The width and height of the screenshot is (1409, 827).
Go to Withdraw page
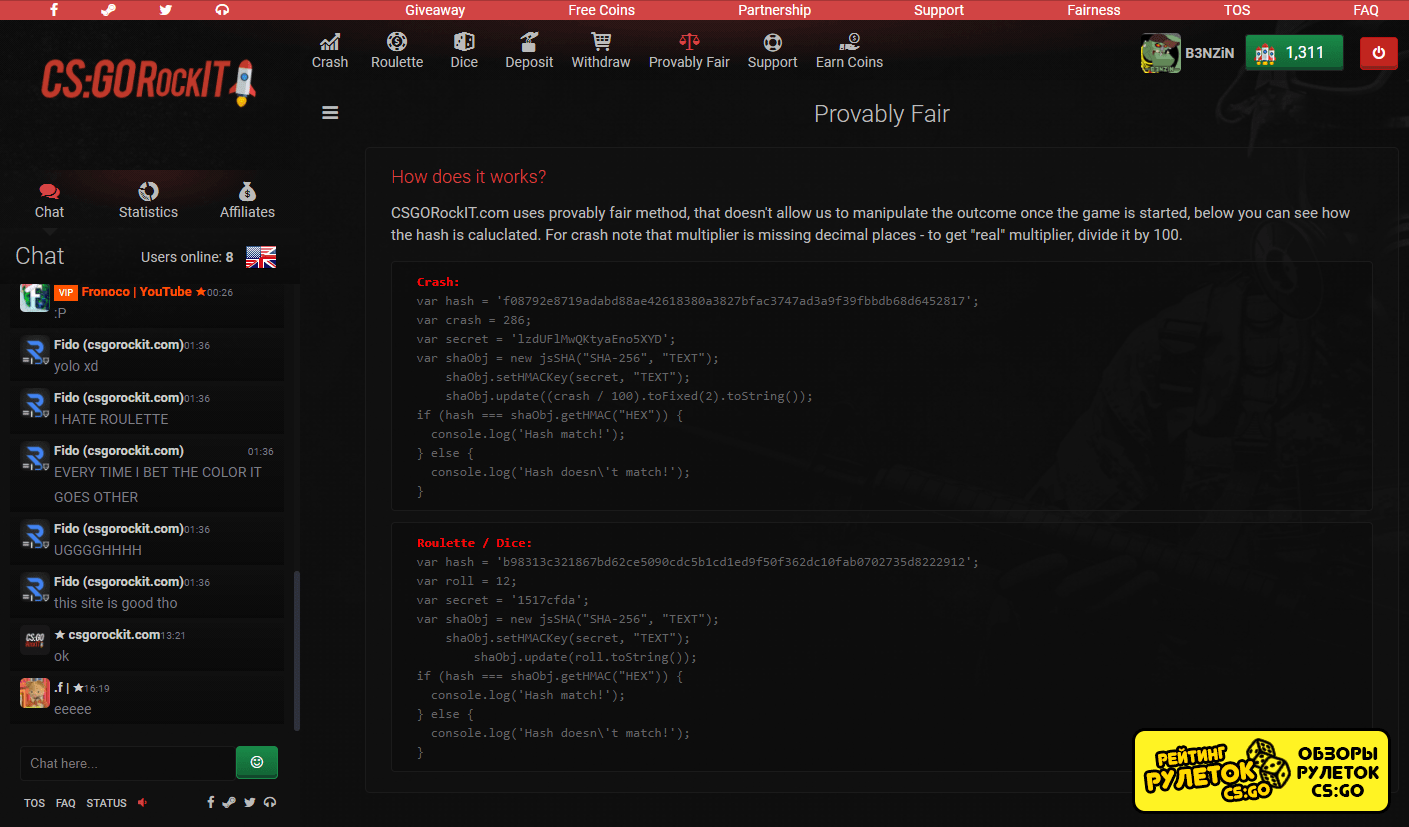tap(601, 51)
